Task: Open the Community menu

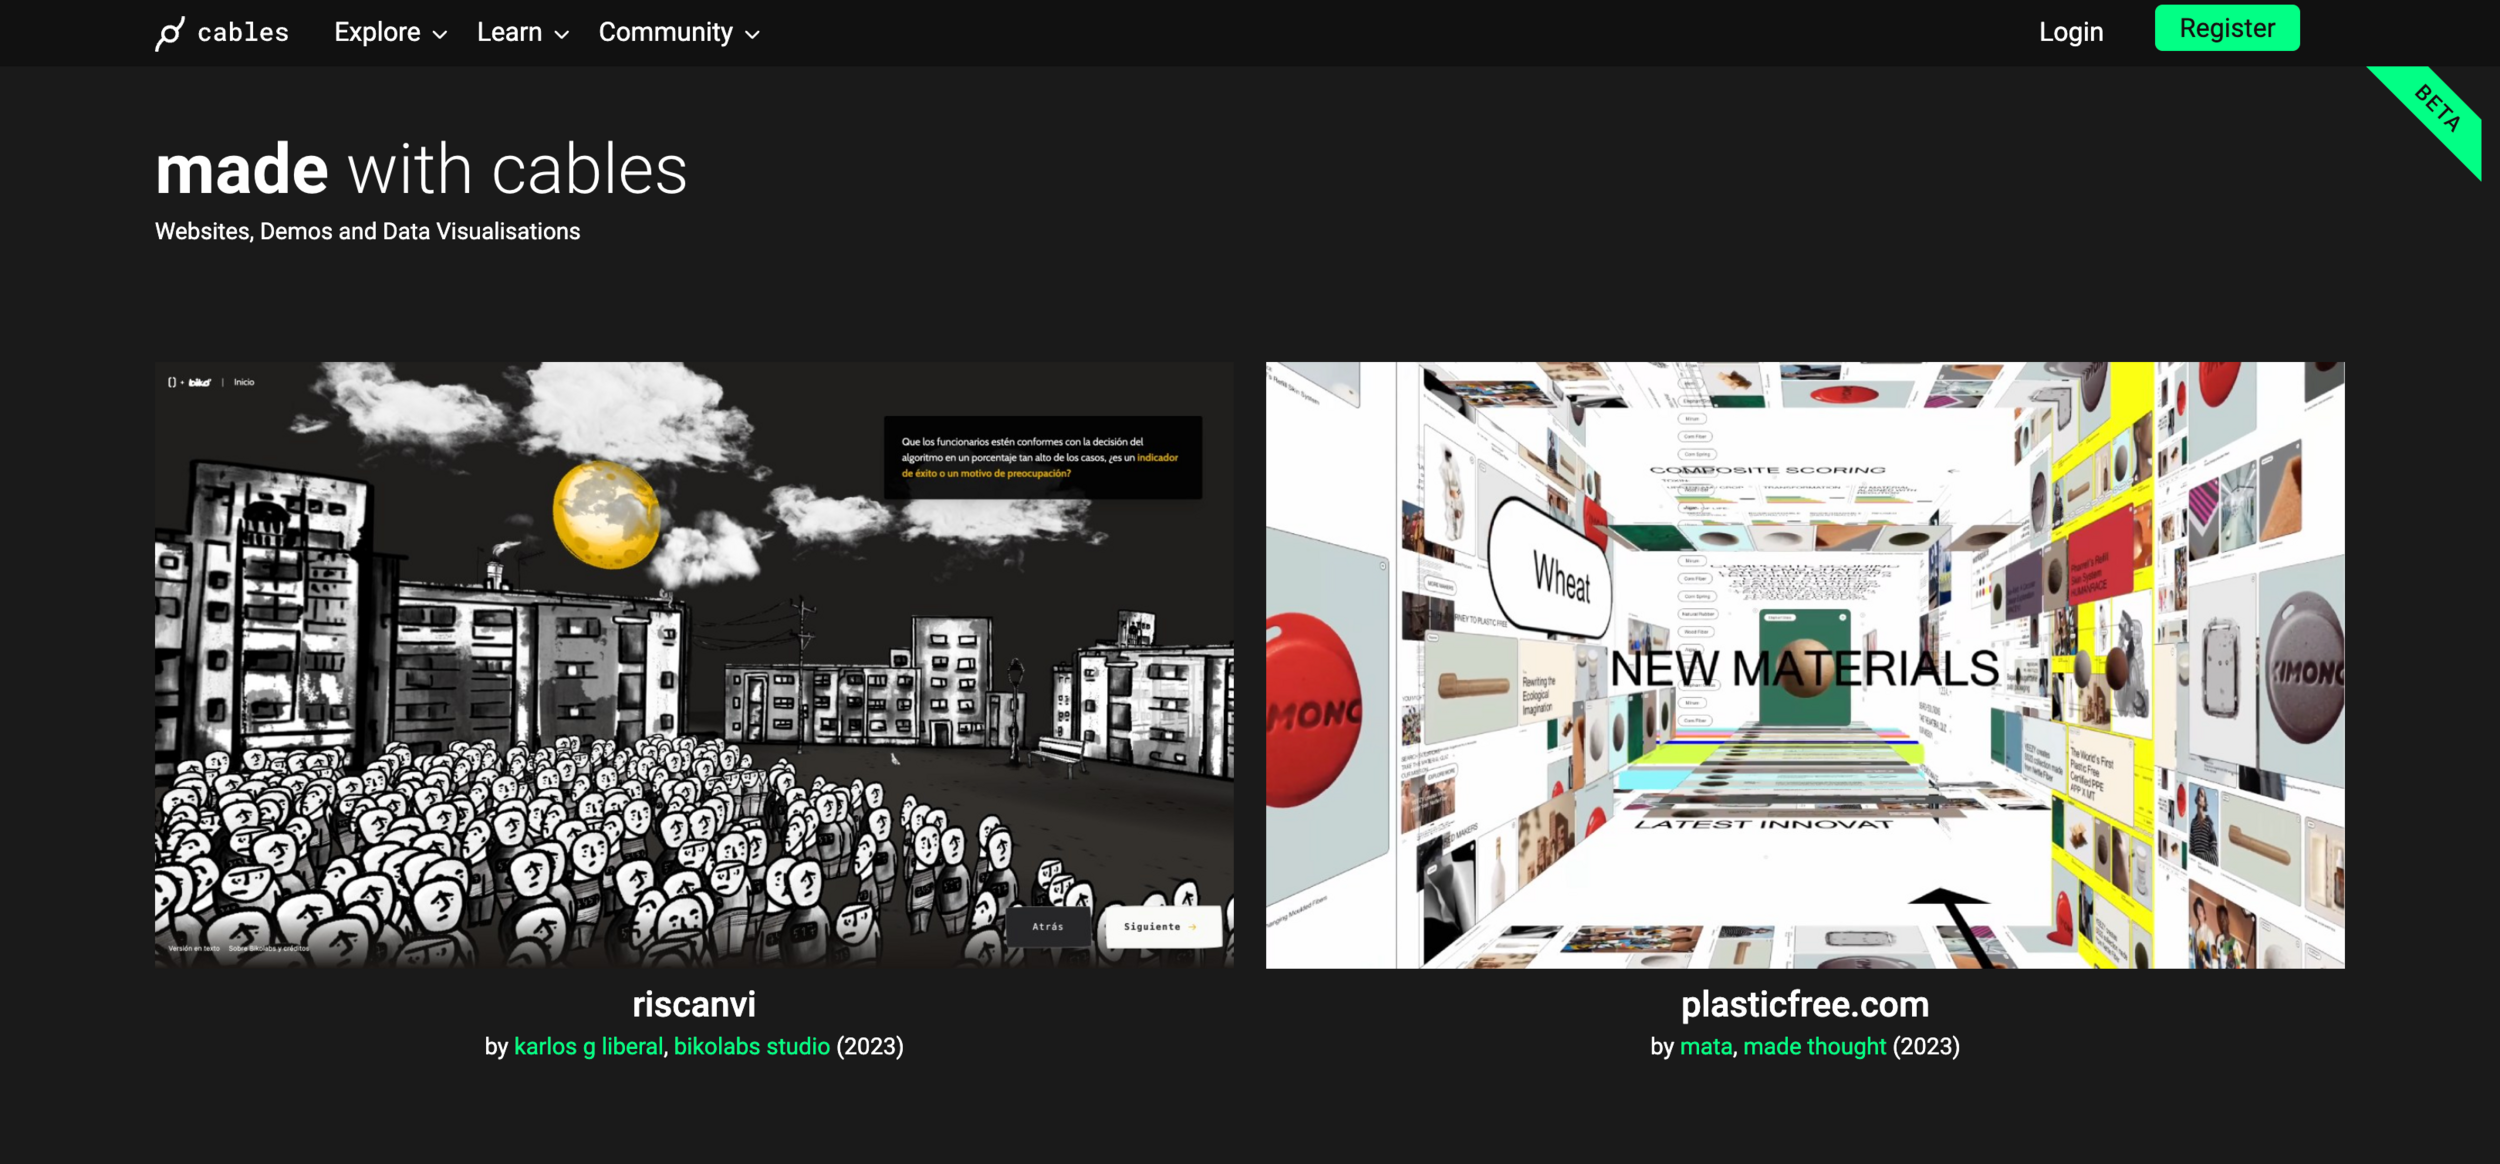Action: 665,32
